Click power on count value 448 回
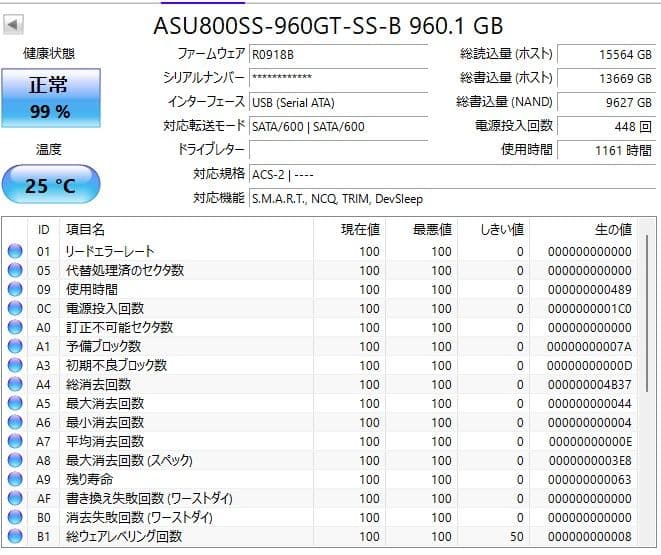661x555 pixels. pyautogui.click(x=606, y=126)
